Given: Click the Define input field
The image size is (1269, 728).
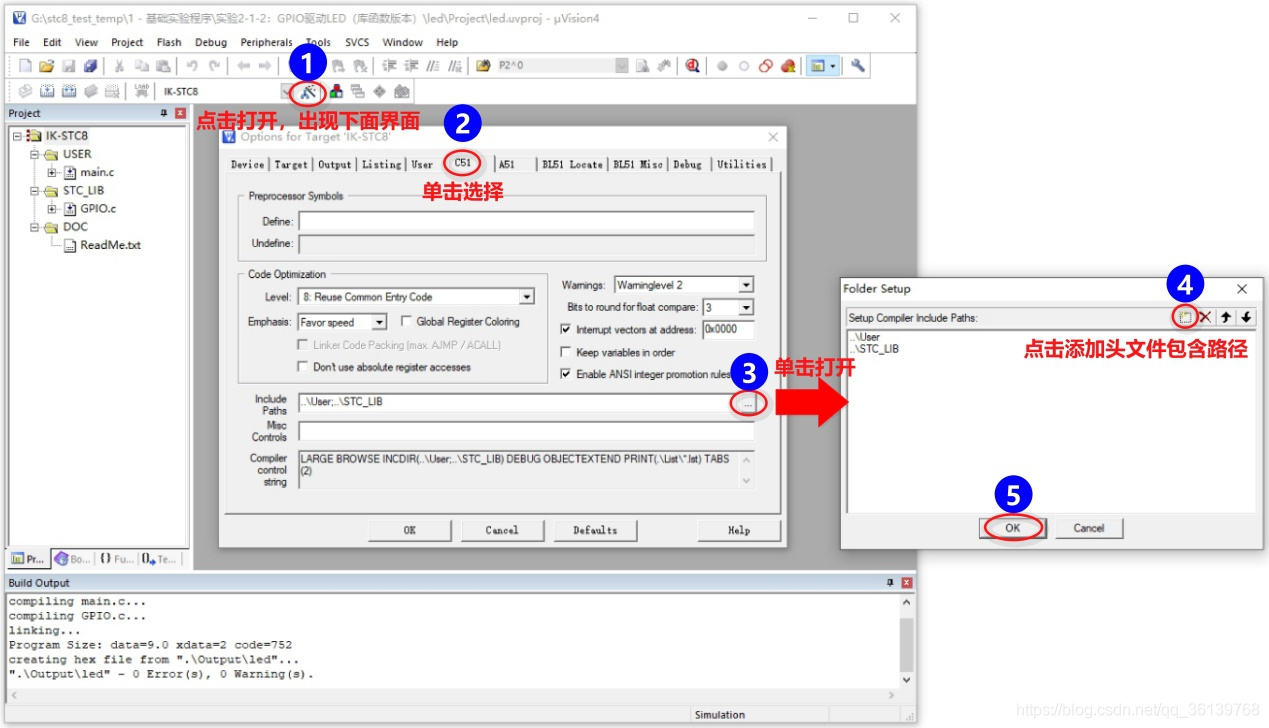Looking at the screenshot, I should click(x=526, y=221).
